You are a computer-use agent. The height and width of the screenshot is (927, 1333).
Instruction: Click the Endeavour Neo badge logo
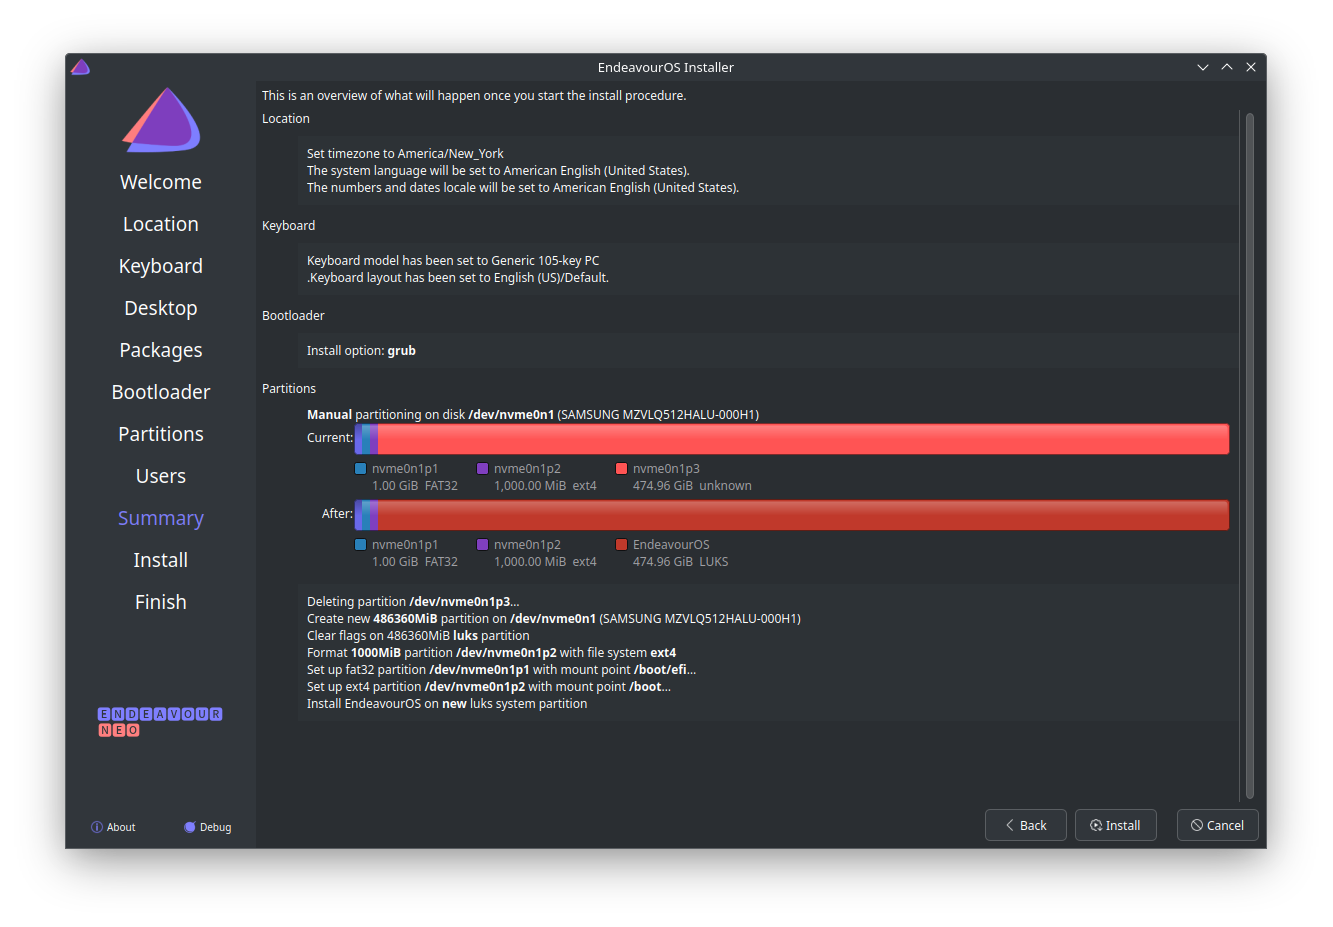[160, 722]
